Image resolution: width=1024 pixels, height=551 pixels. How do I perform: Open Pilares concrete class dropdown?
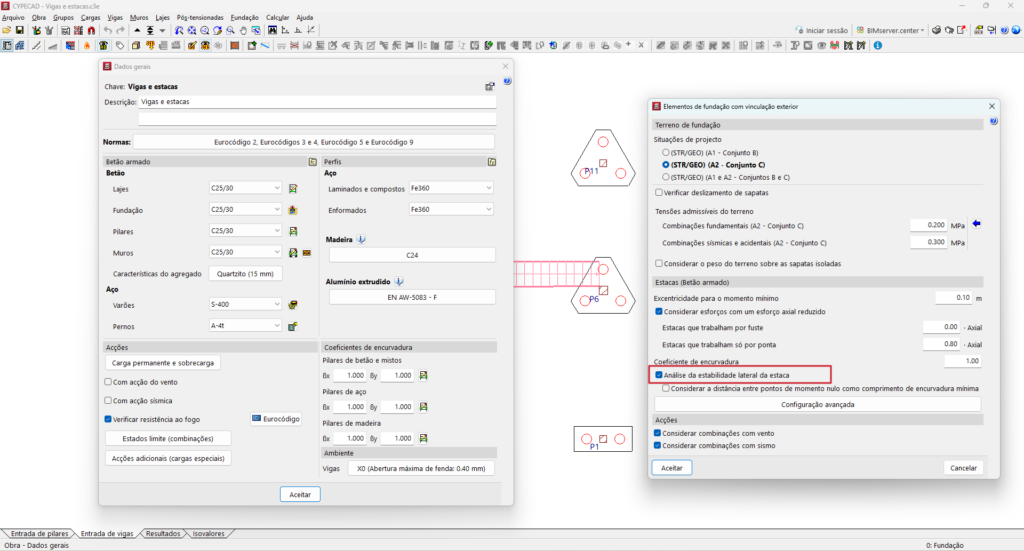[246, 230]
